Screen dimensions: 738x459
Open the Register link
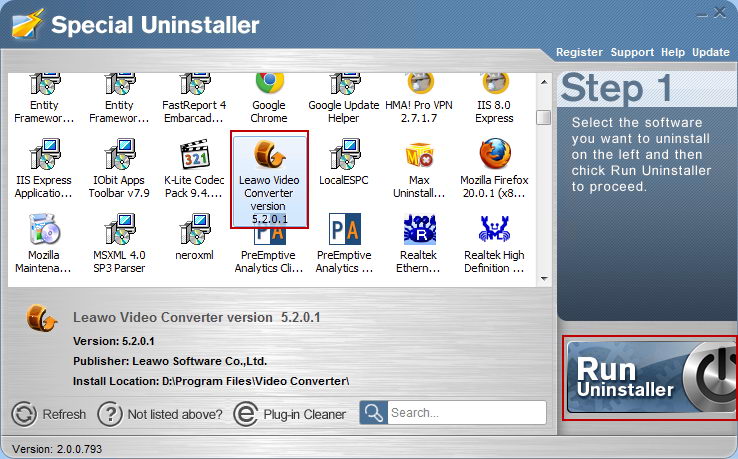[x=579, y=52]
